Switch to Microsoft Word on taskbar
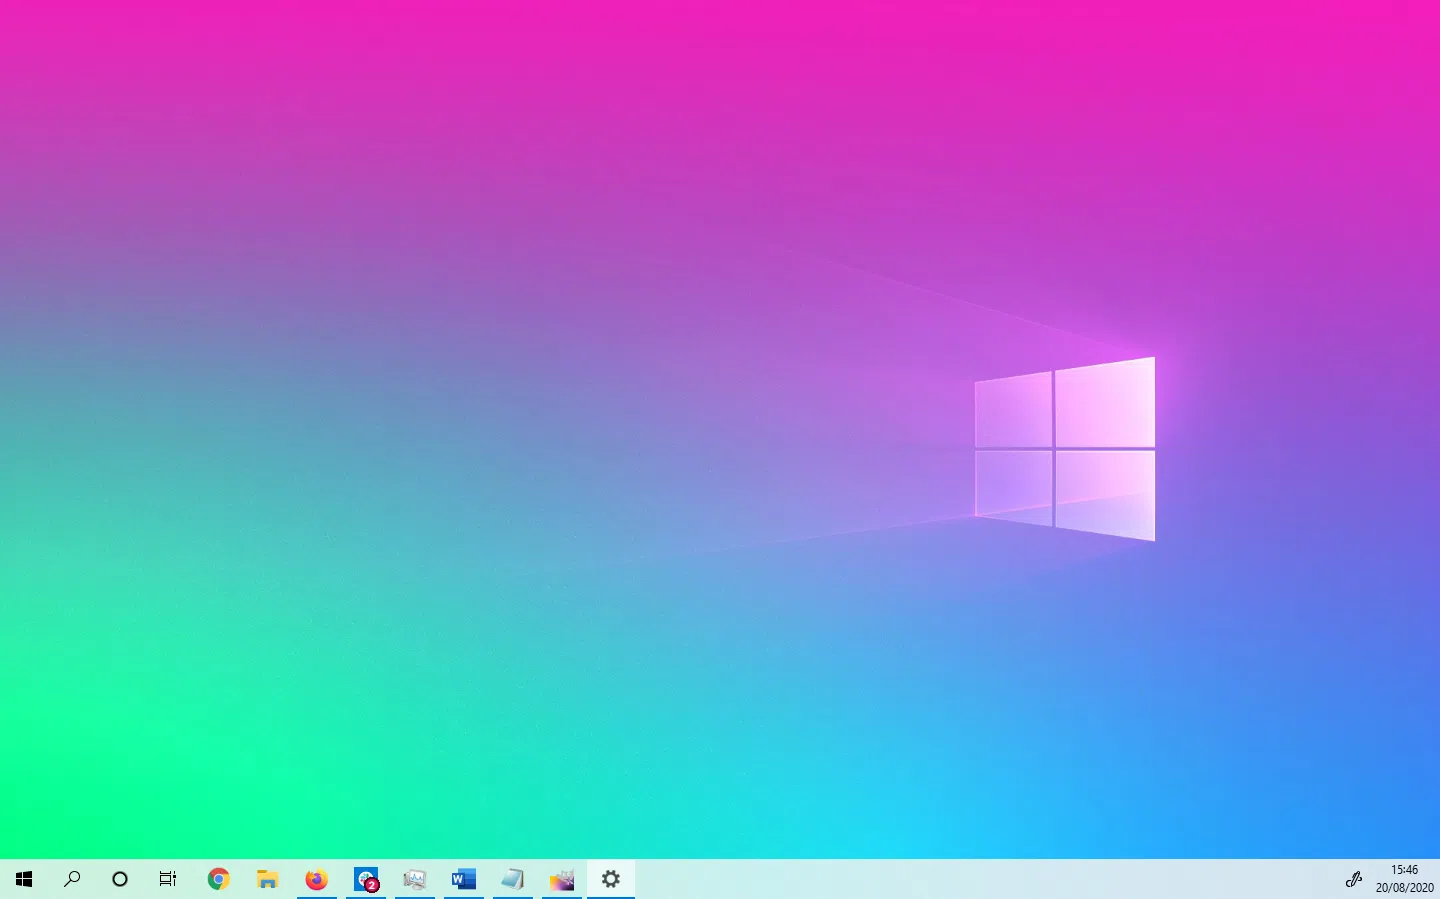The height and width of the screenshot is (899, 1440). coord(463,879)
